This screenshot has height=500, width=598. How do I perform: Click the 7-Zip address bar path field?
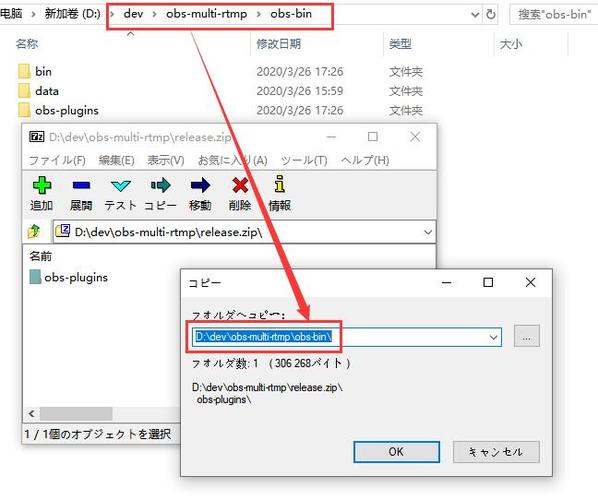(244, 232)
